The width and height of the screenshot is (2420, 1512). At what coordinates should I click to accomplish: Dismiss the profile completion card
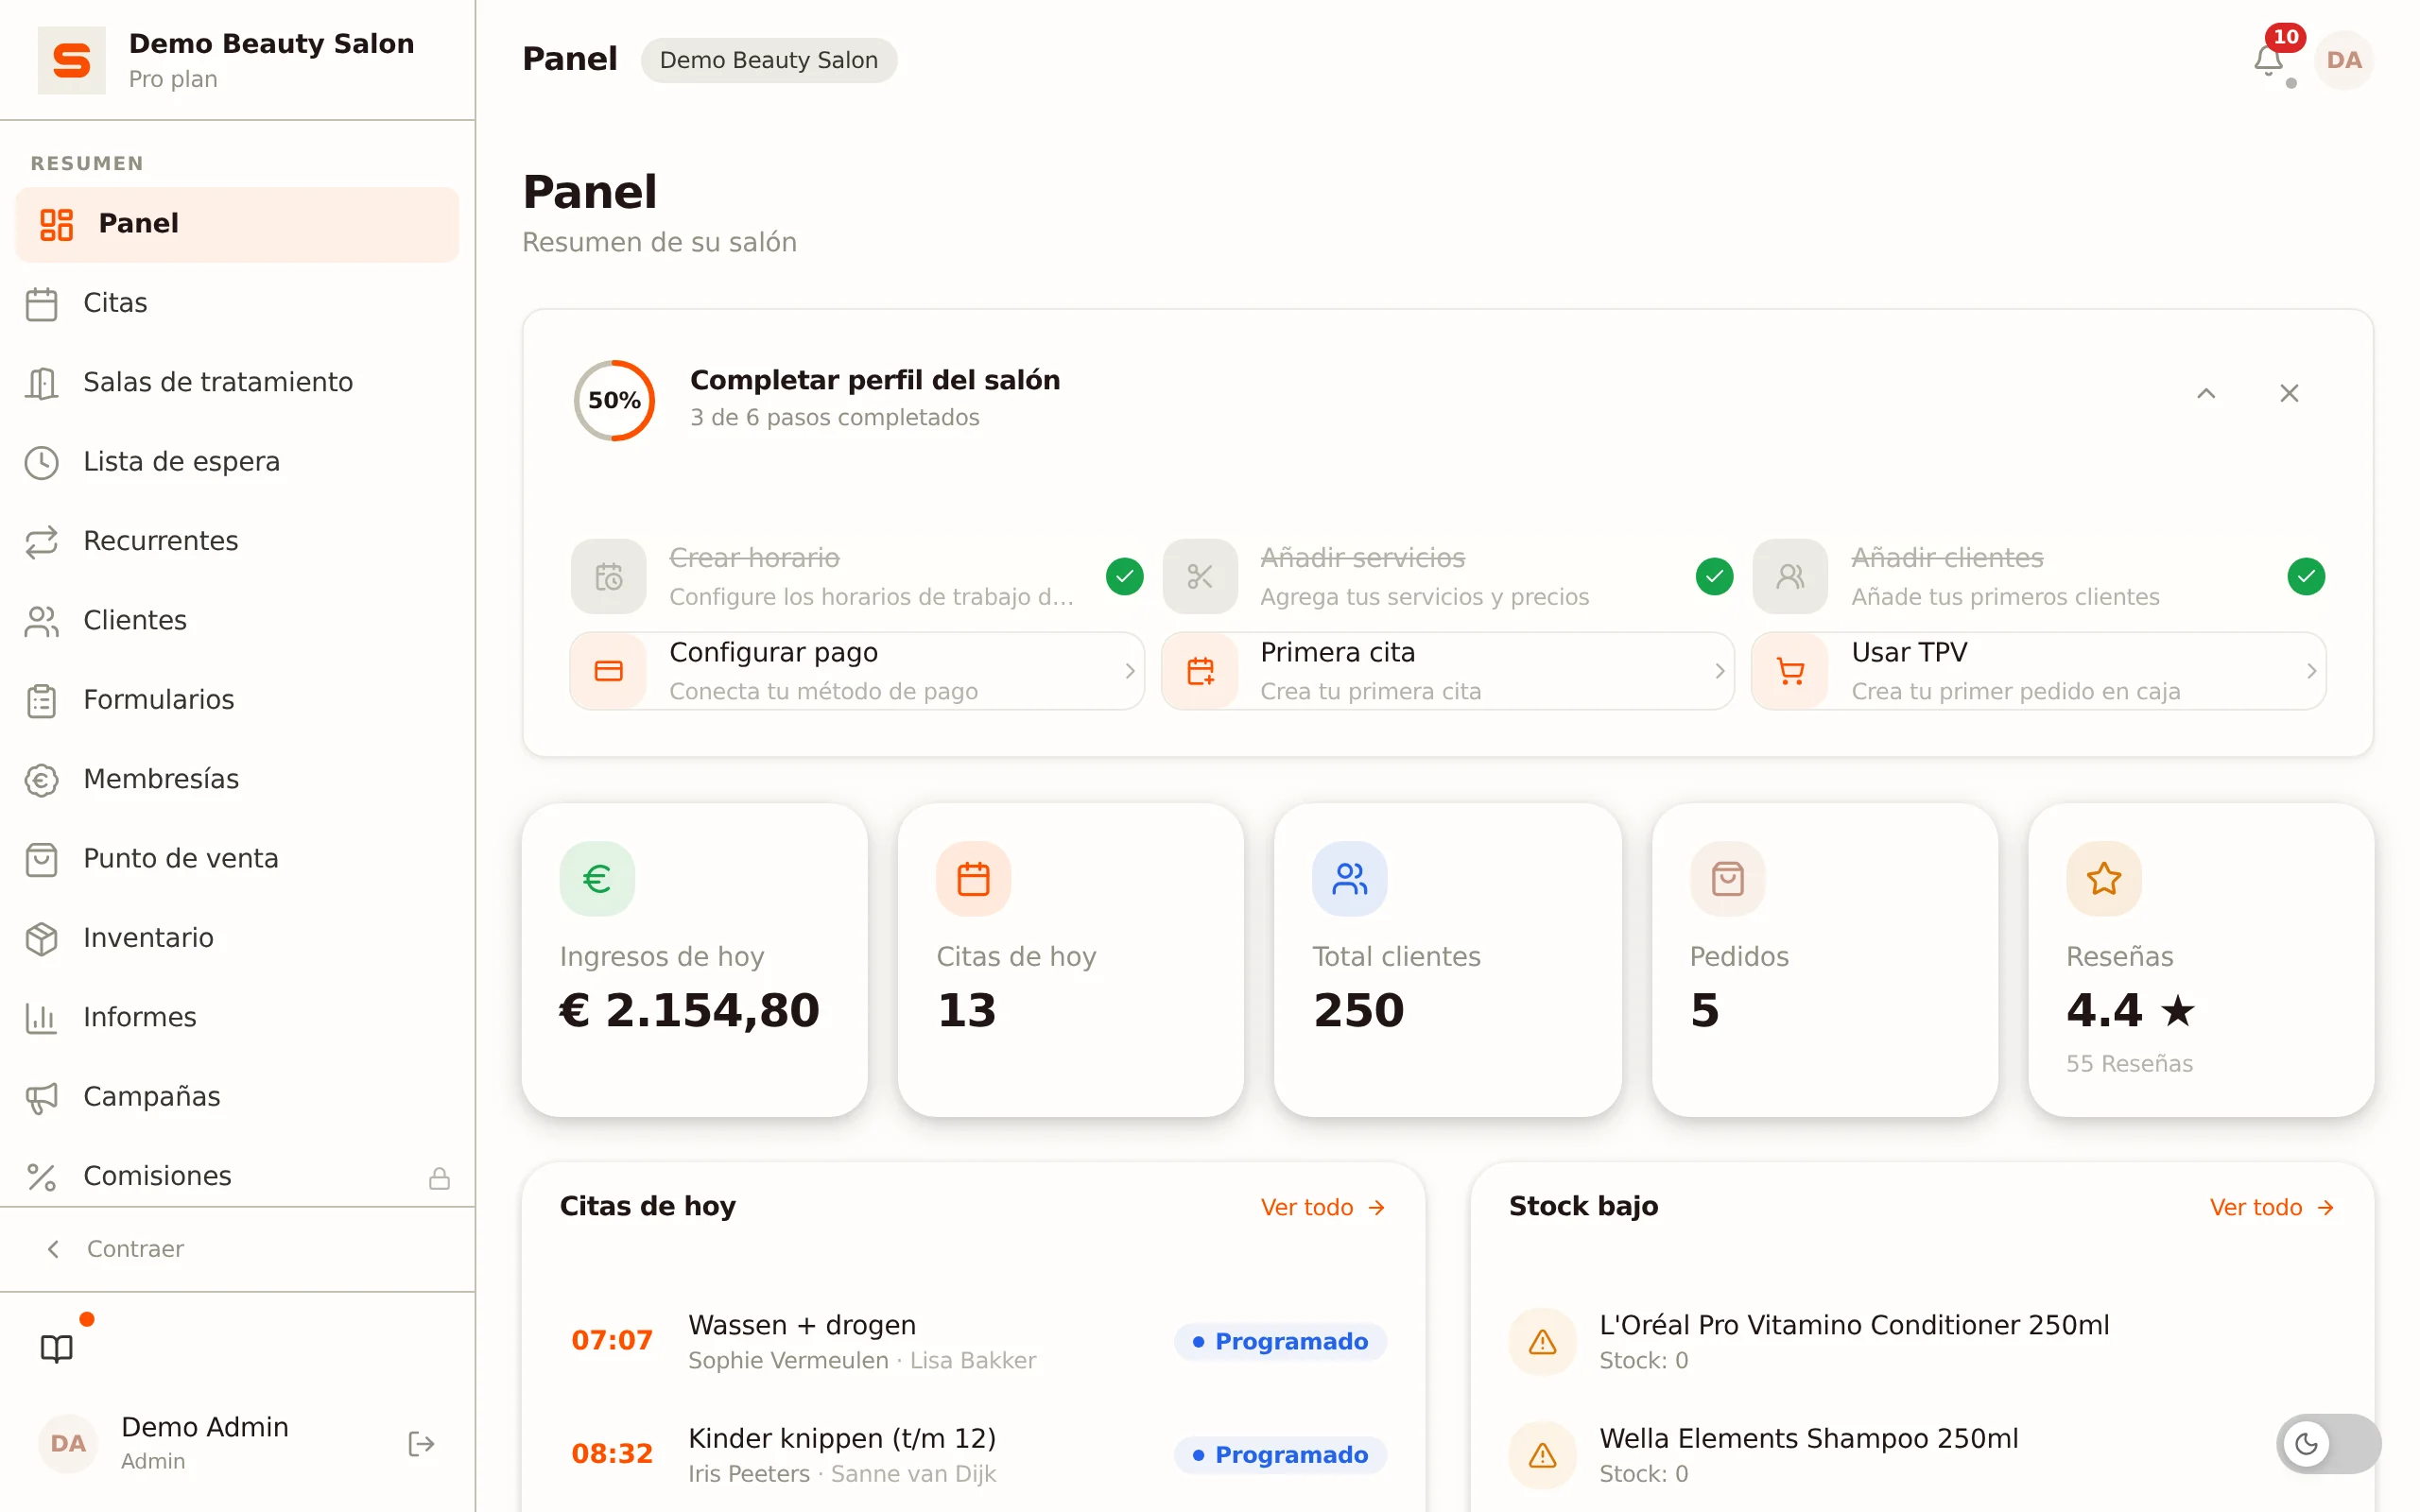tap(2288, 393)
